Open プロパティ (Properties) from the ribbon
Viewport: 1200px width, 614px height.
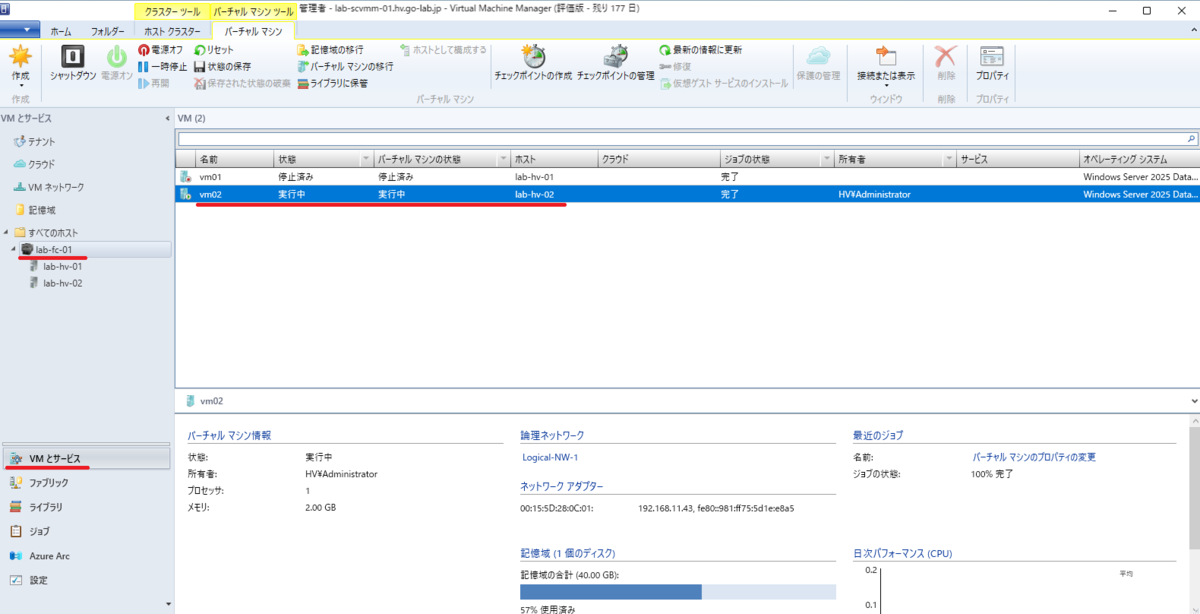pos(992,63)
